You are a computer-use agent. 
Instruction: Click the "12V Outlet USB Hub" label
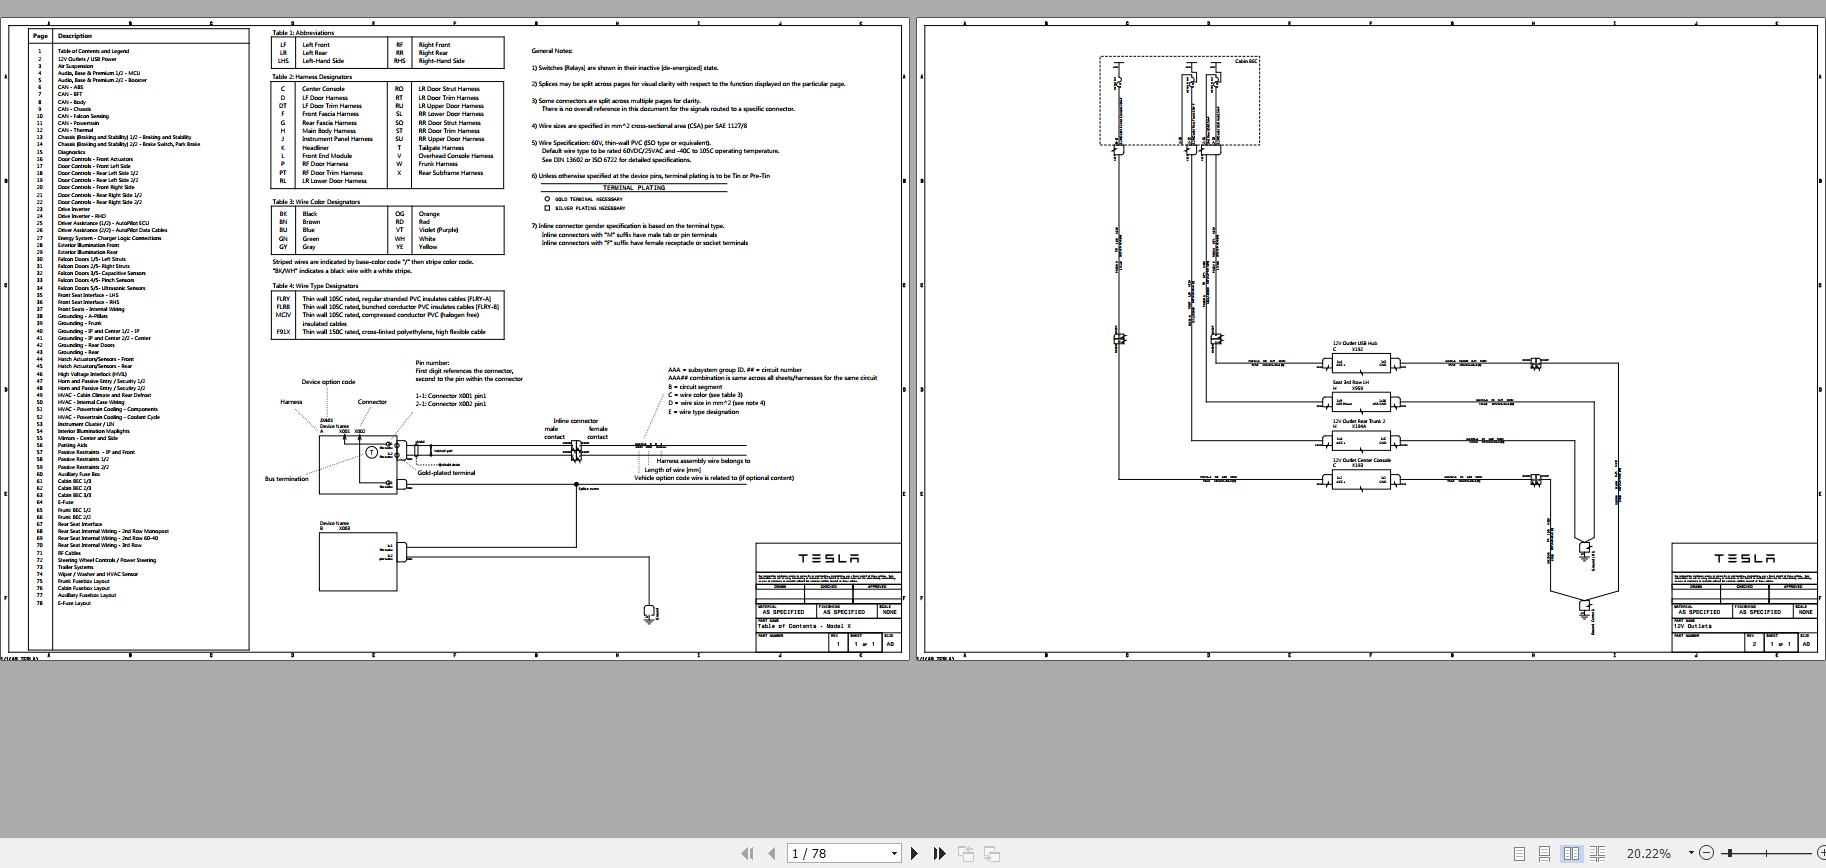point(1355,343)
